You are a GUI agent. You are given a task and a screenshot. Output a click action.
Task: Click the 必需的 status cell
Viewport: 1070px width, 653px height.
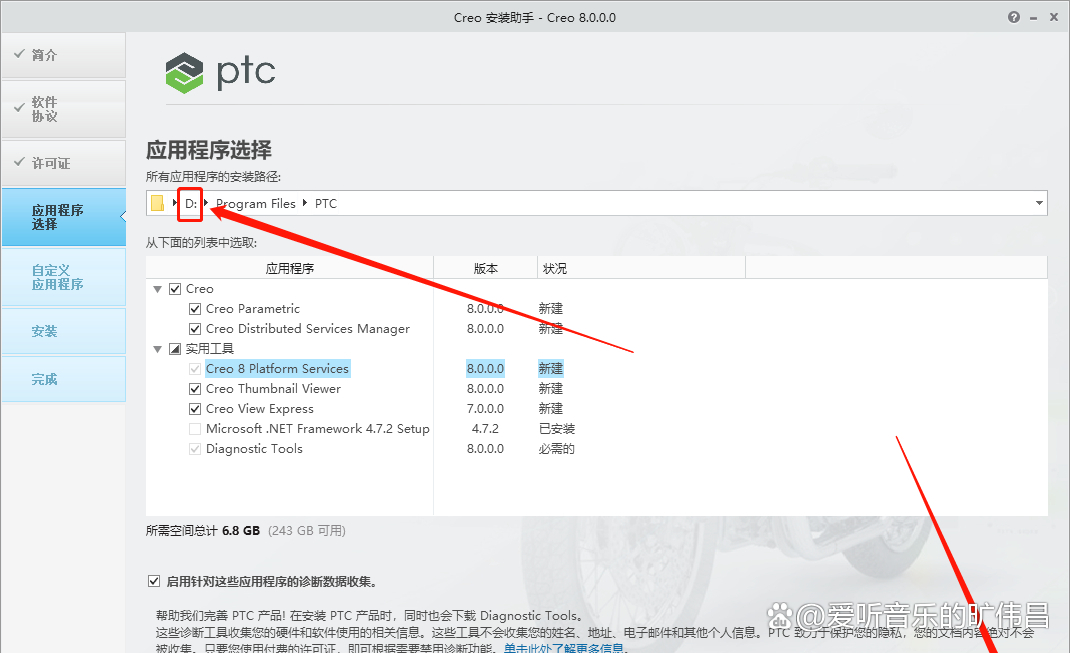point(557,449)
